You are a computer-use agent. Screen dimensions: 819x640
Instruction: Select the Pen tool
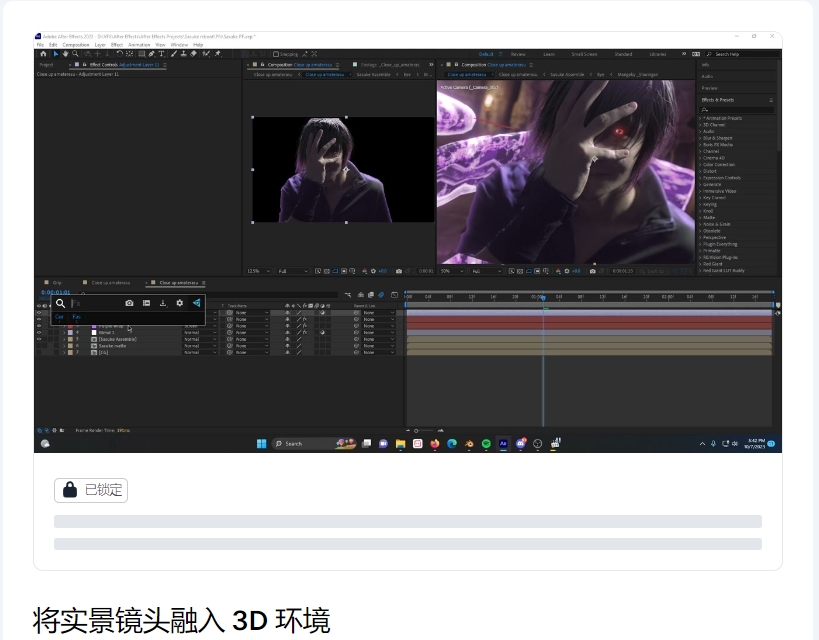151,54
